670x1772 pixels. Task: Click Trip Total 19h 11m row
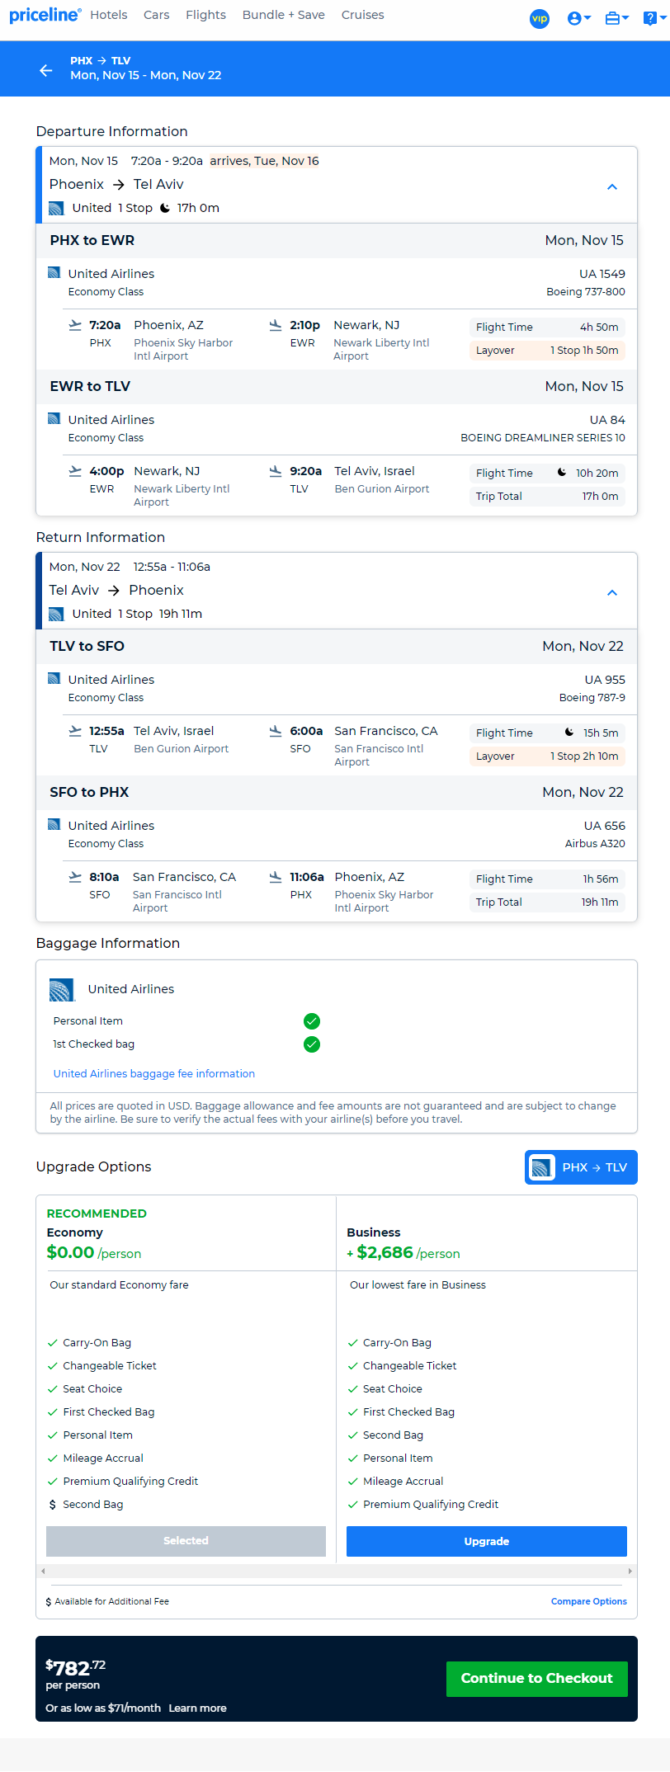click(547, 902)
